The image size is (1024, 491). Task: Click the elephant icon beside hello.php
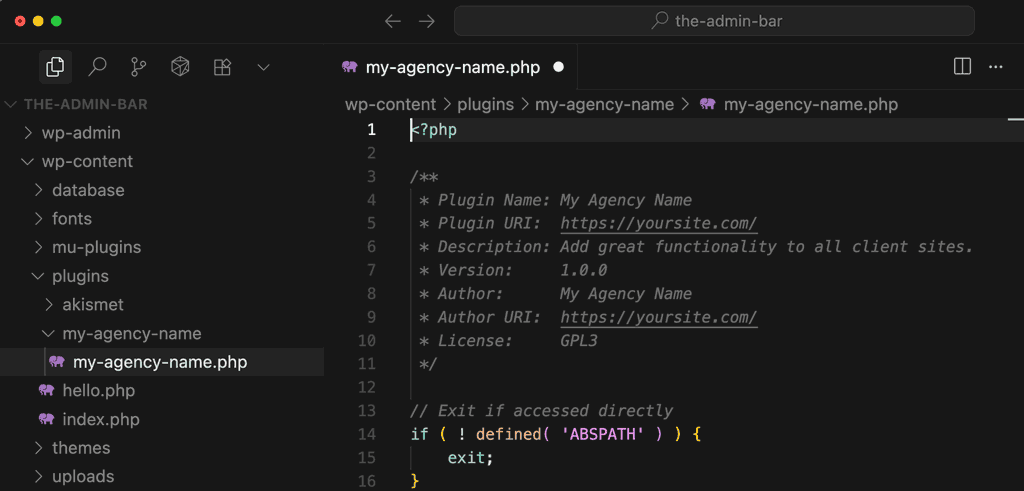click(x=46, y=390)
